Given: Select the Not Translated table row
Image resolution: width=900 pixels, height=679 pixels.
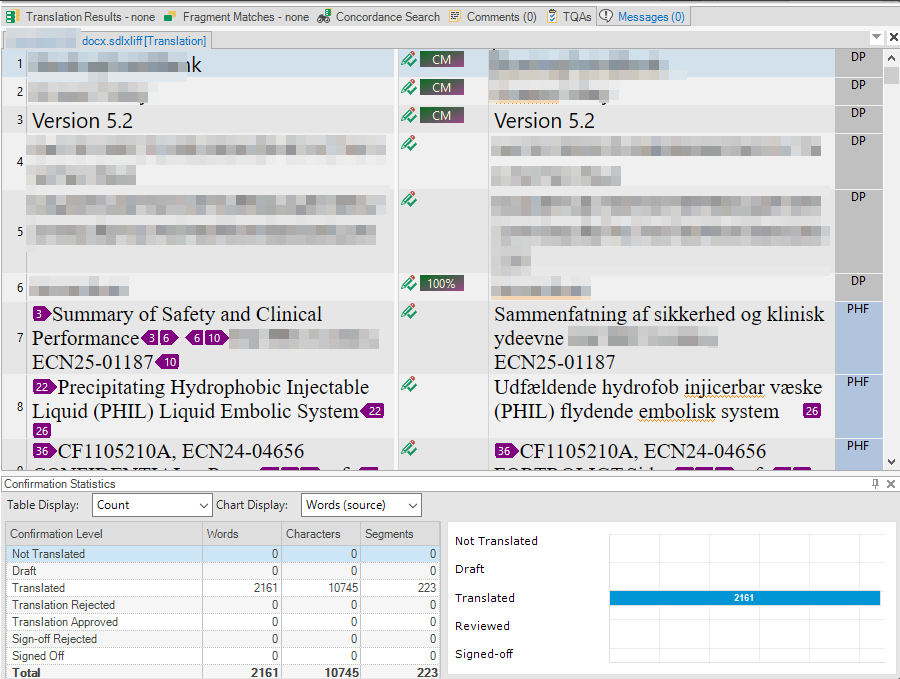Looking at the screenshot, I should pyautogui.click(x=223, y=554).
